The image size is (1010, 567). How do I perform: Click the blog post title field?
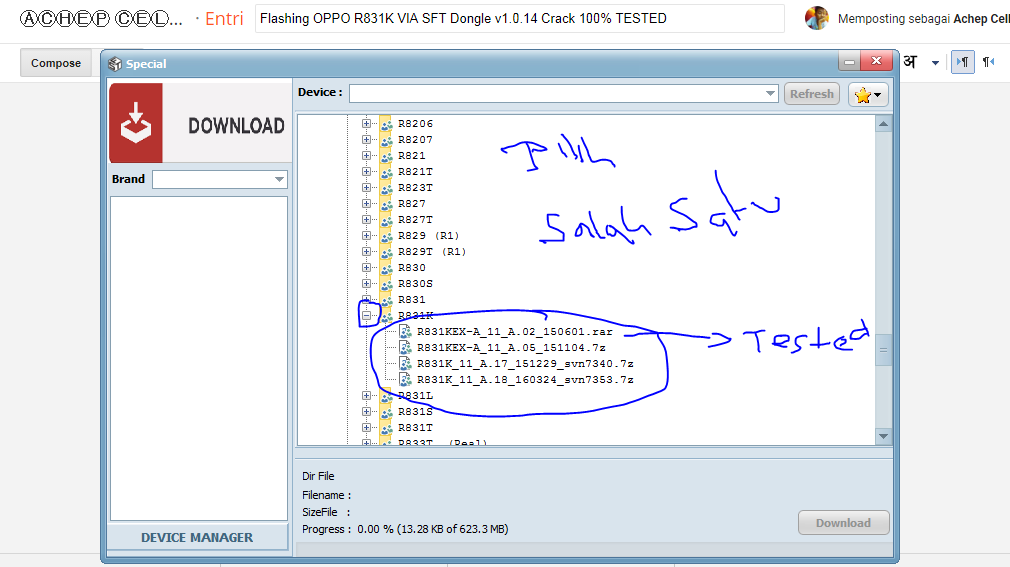[520, 19]
